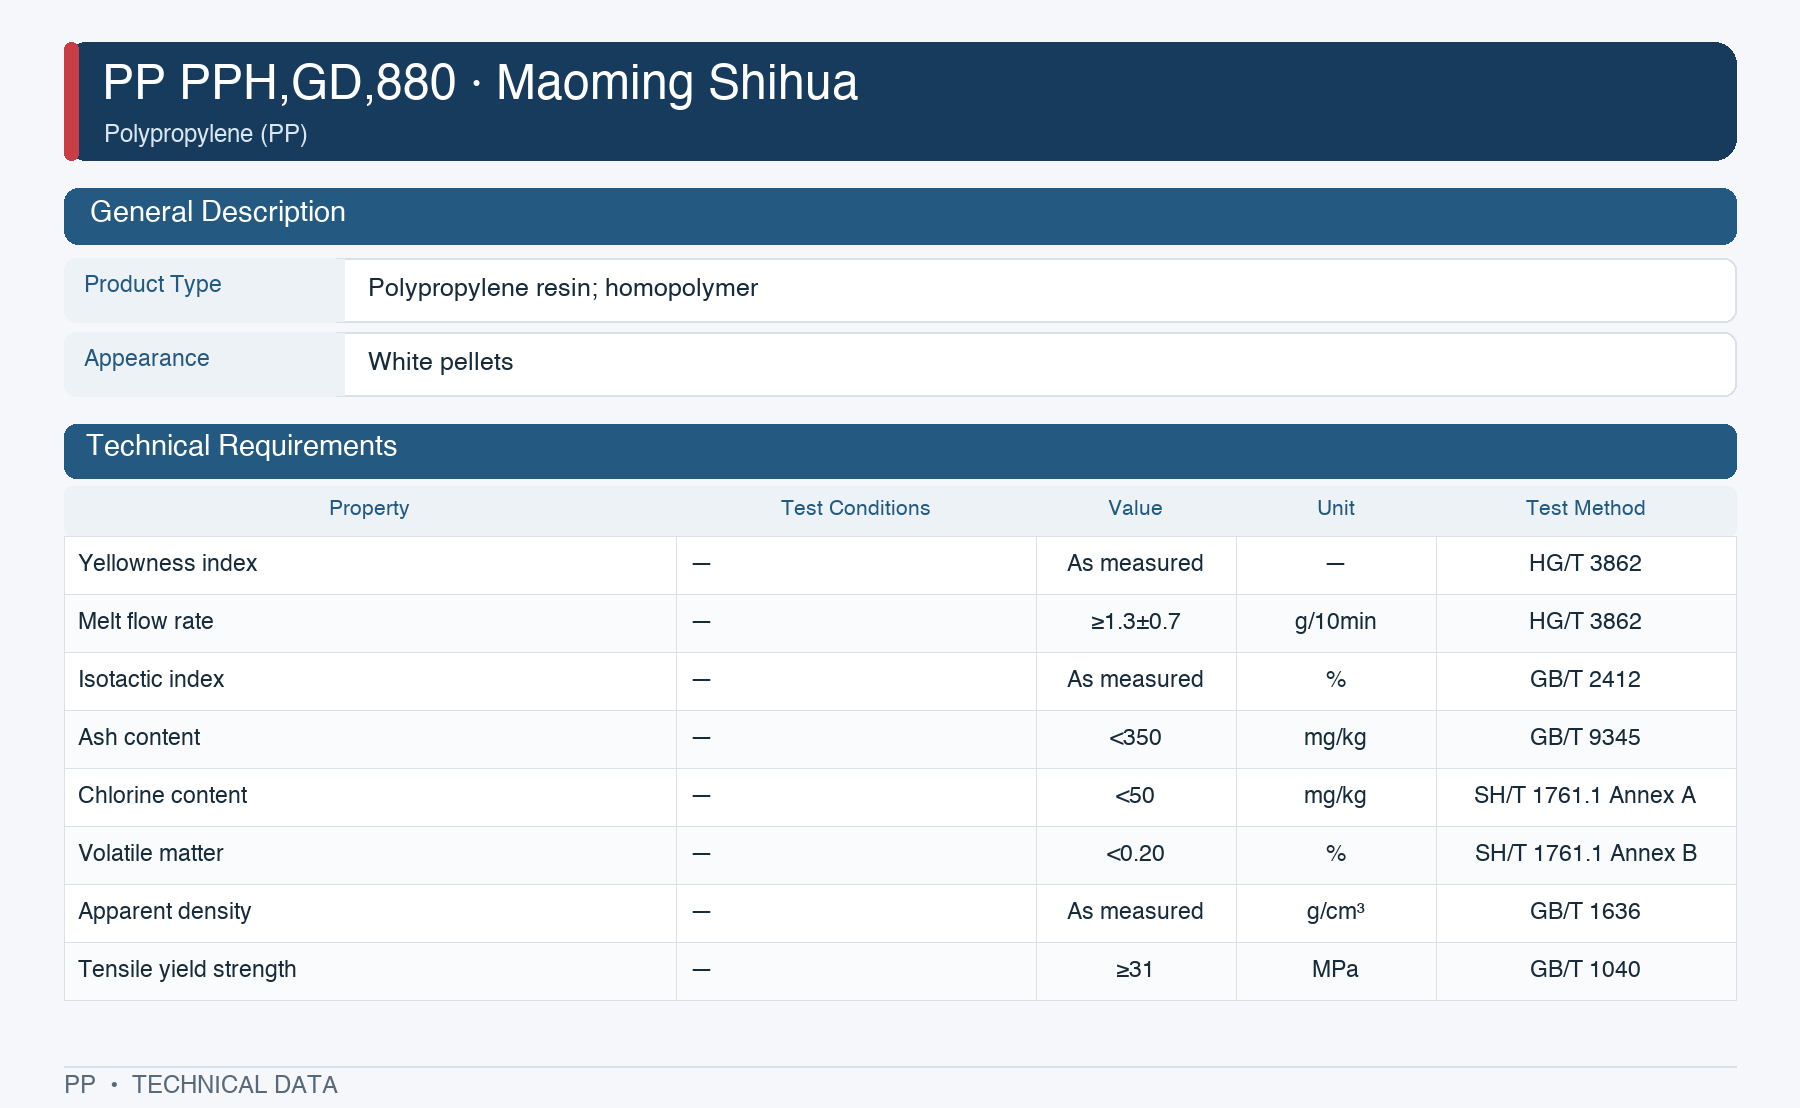1800x1108 pixels.
Task: Click 'SH/T 1761.1 Annex A' test method
Action: click(x=1585, y=796)
